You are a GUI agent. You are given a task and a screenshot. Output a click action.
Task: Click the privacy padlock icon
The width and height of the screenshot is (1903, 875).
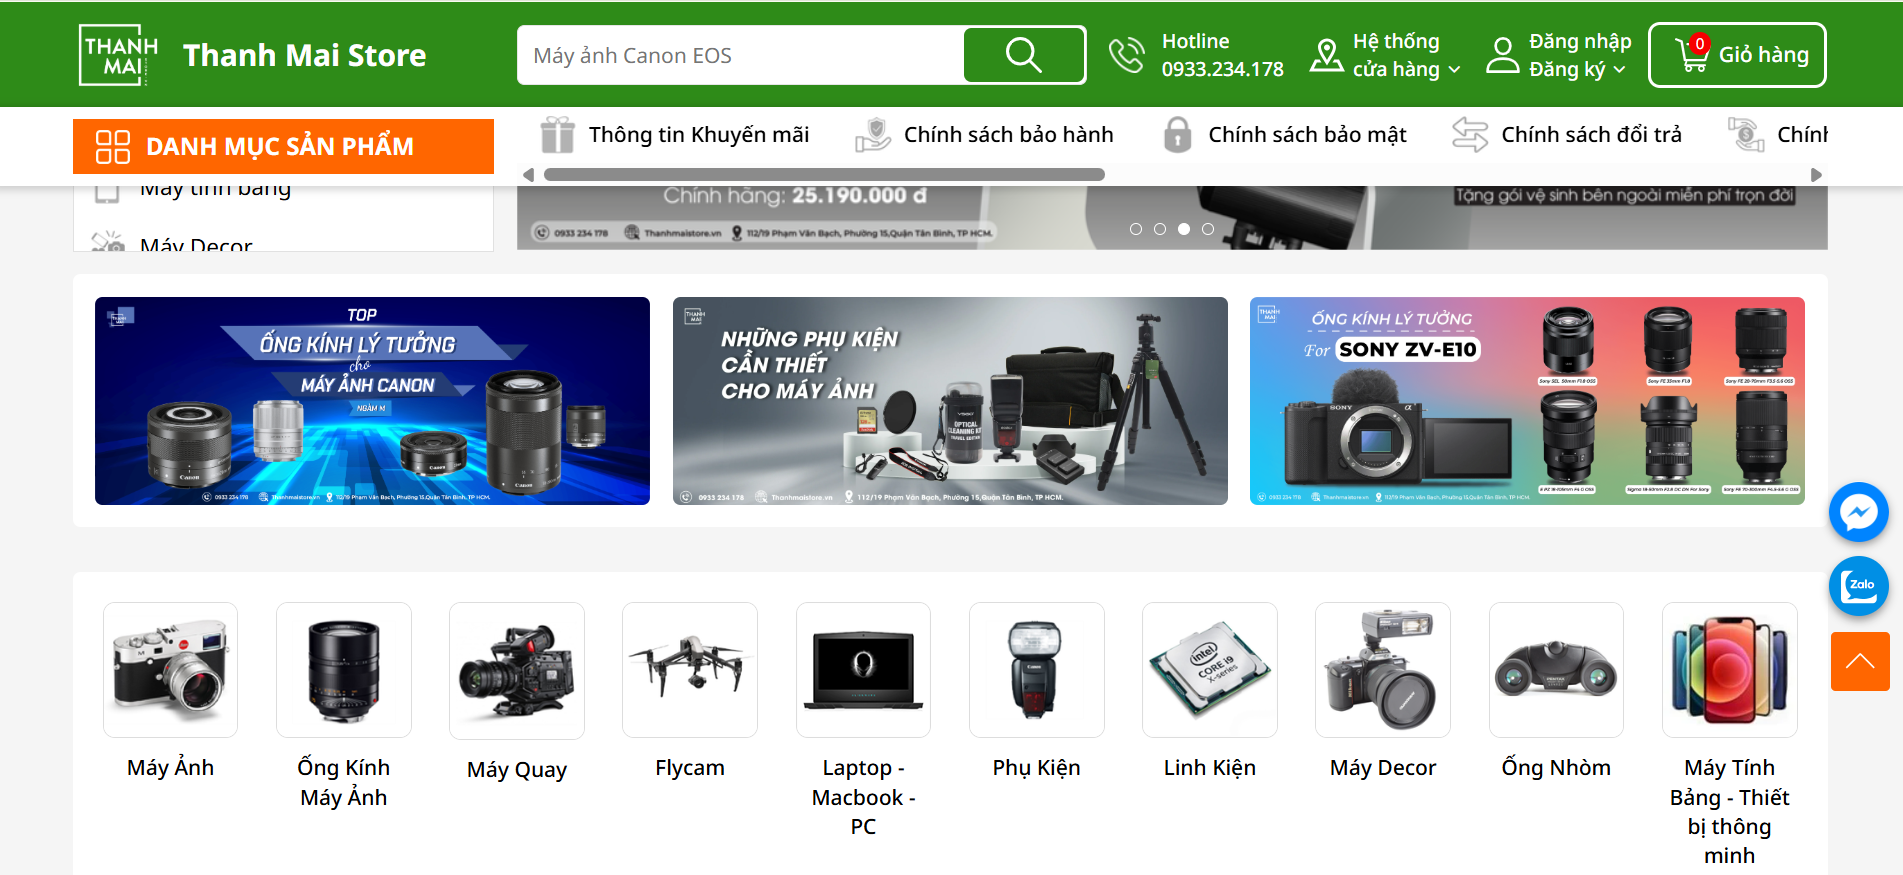(1178, 134)
